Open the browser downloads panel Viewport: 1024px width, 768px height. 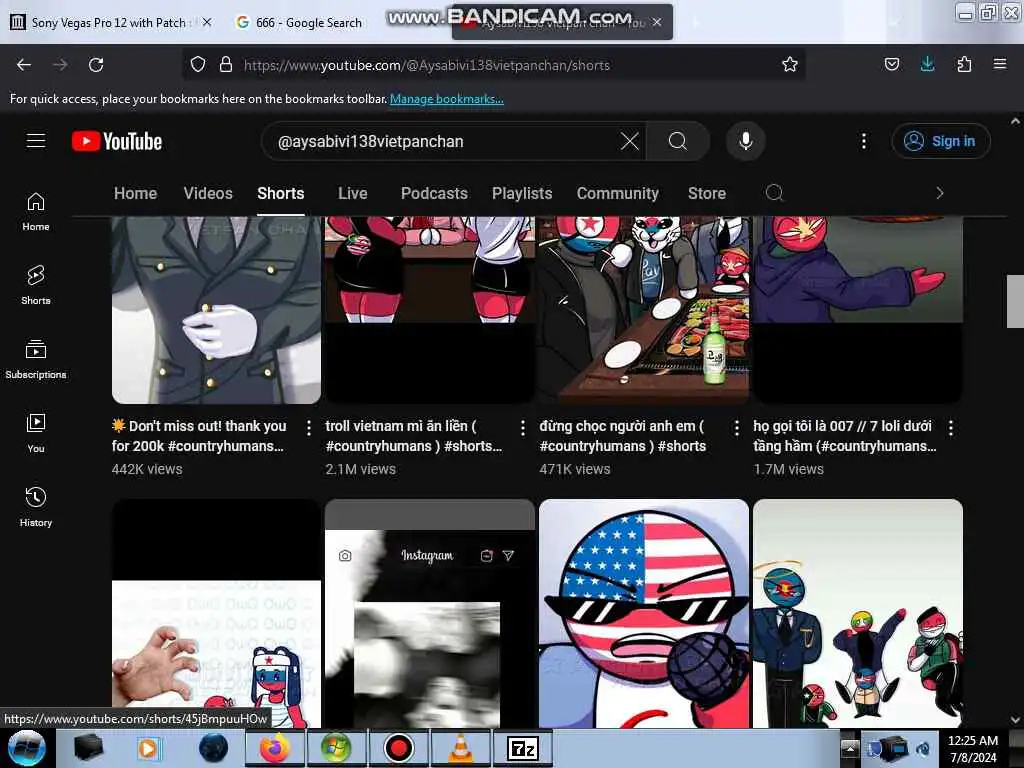coord(927,65)
